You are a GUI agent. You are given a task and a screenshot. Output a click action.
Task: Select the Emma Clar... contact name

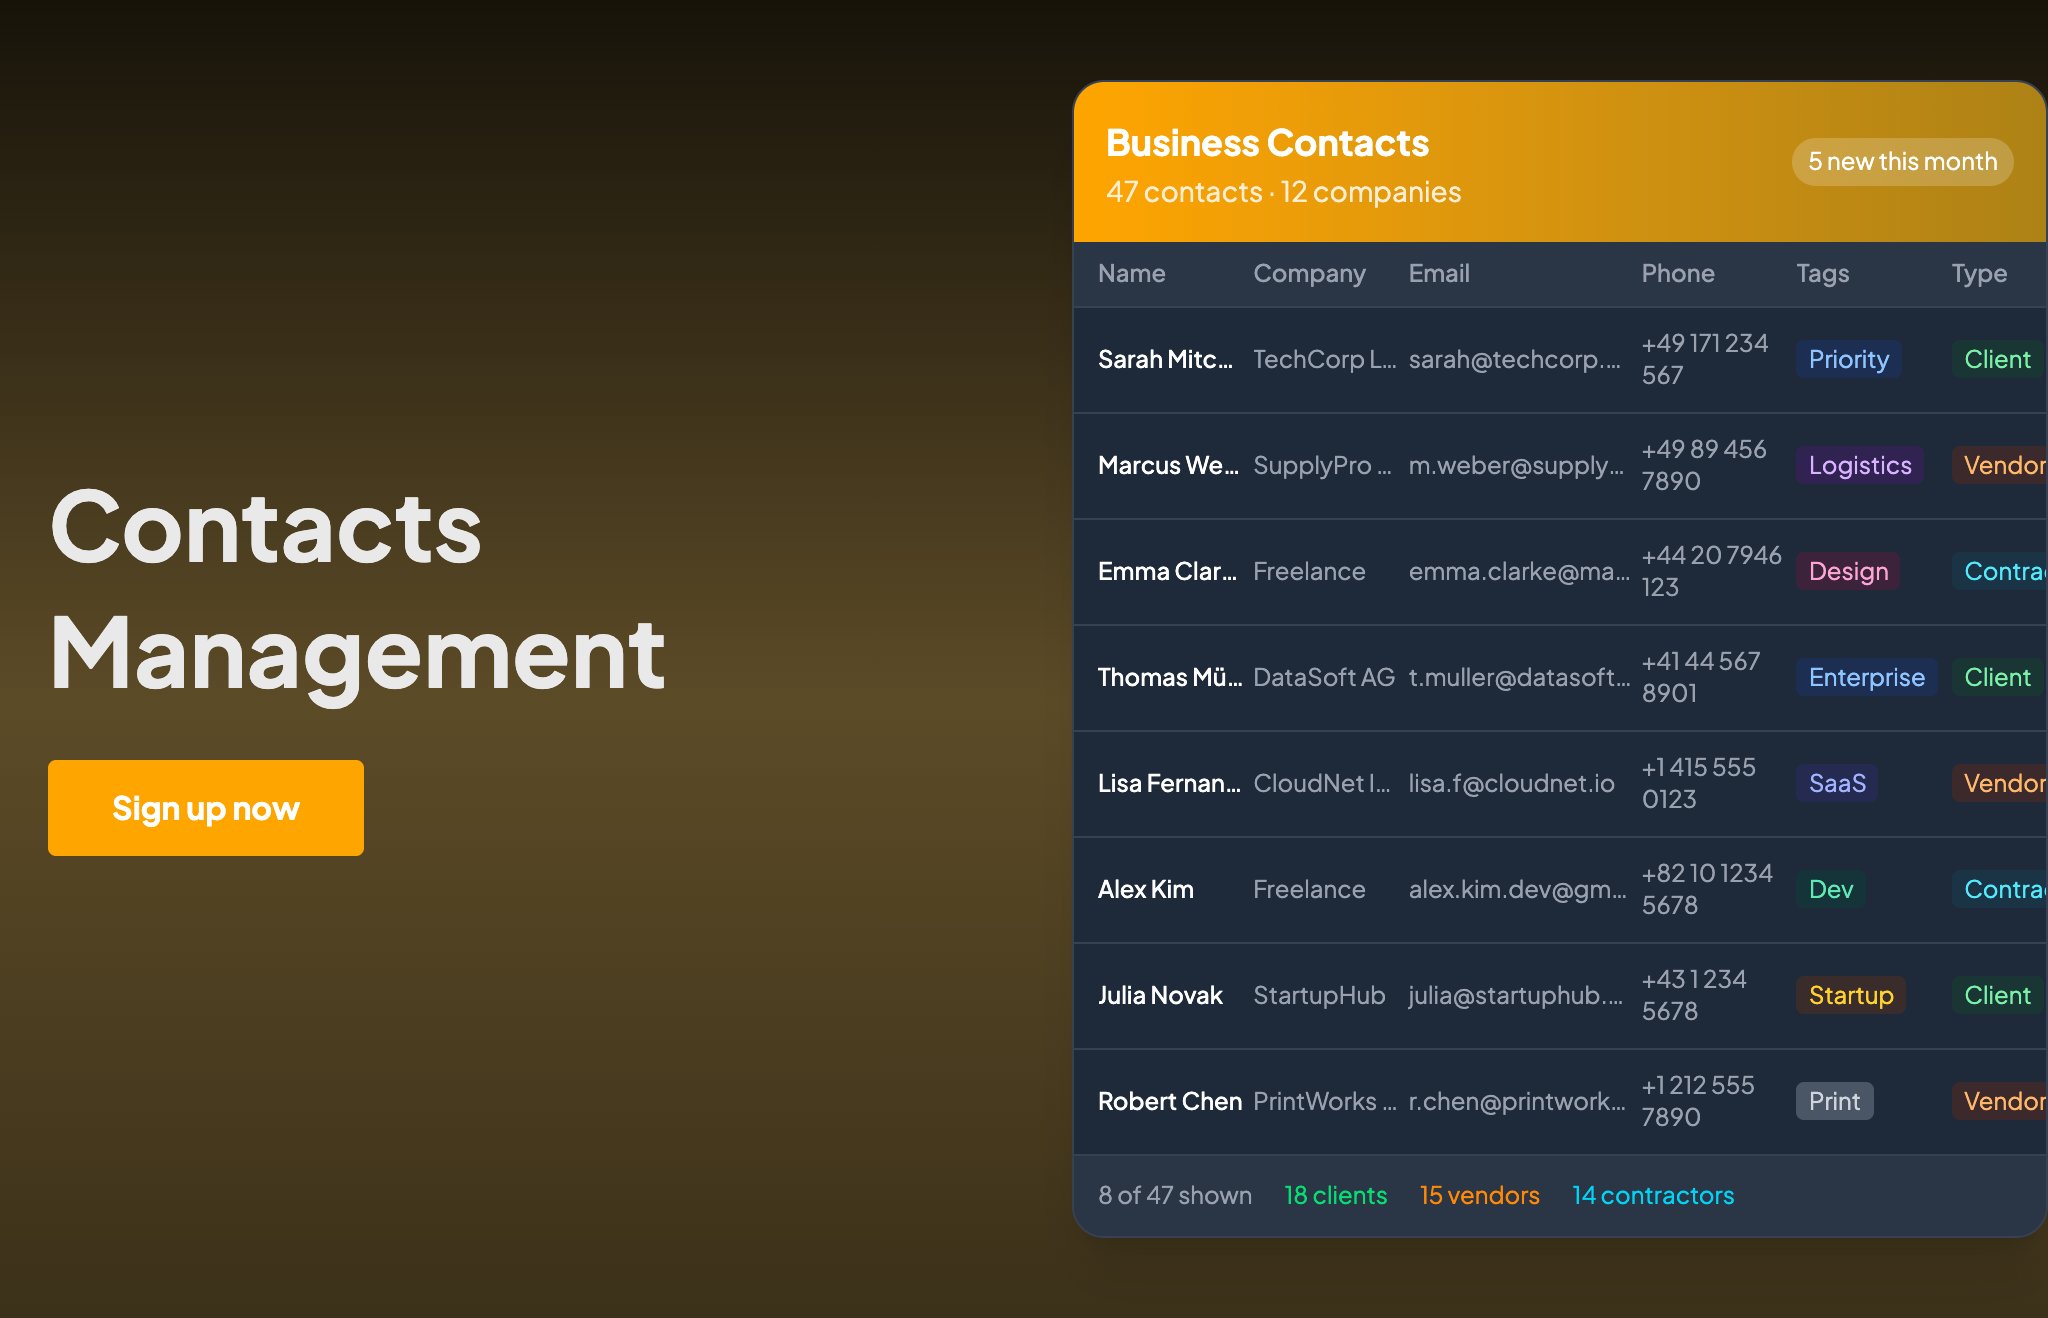tap(1167, 571)
